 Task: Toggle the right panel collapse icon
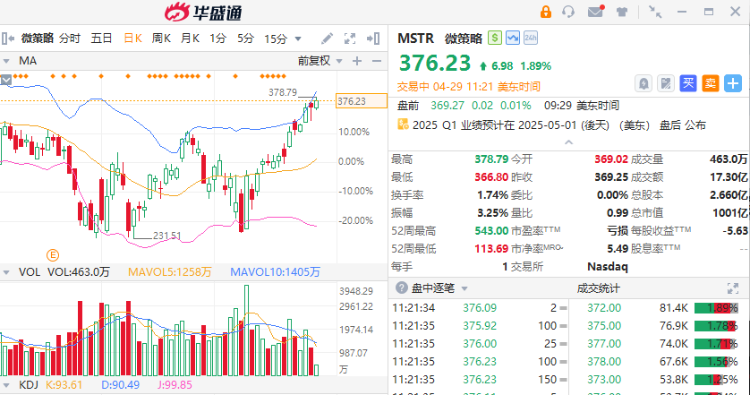point(373,38)
